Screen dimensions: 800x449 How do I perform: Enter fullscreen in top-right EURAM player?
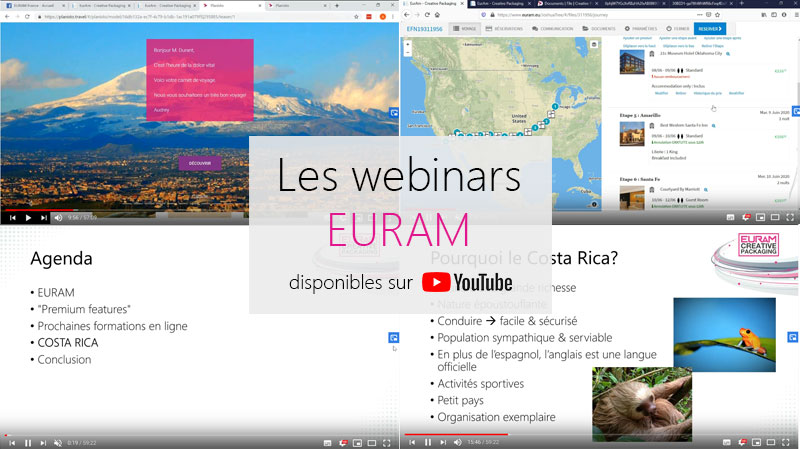pyautogui.click(x=790, y=217)
